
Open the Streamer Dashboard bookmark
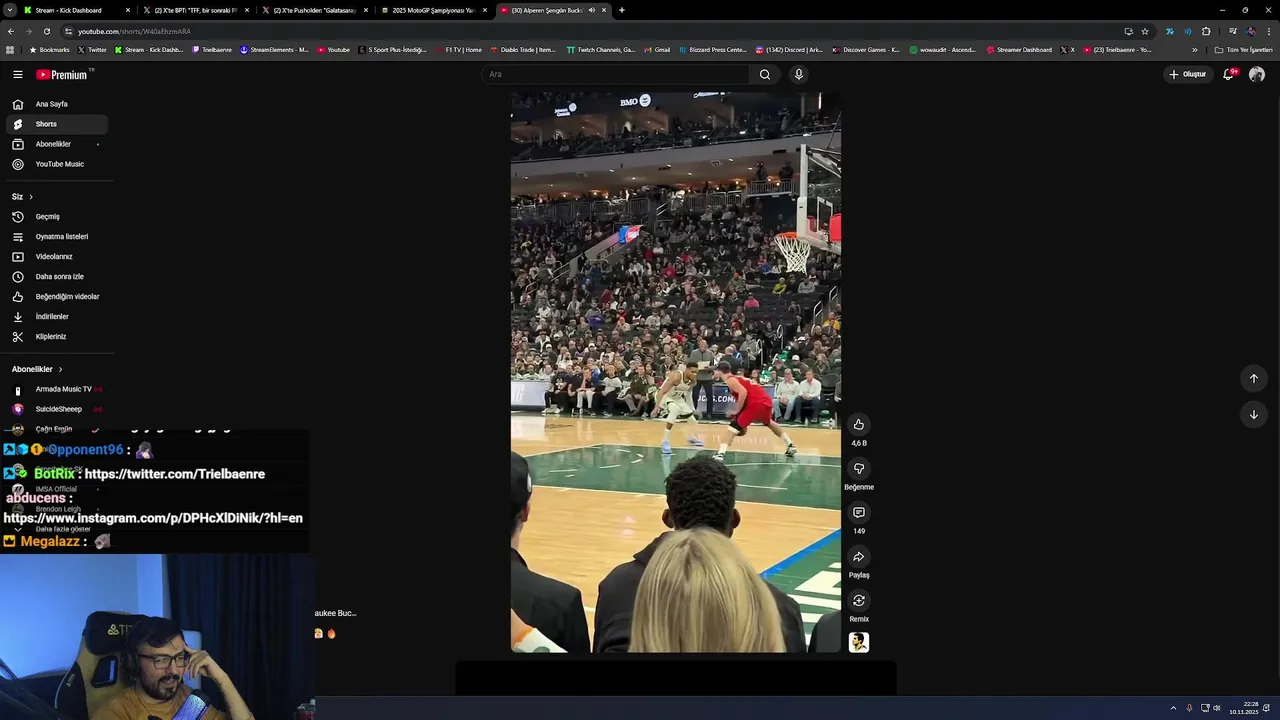pyautogui.click(x=1019, y=50)
